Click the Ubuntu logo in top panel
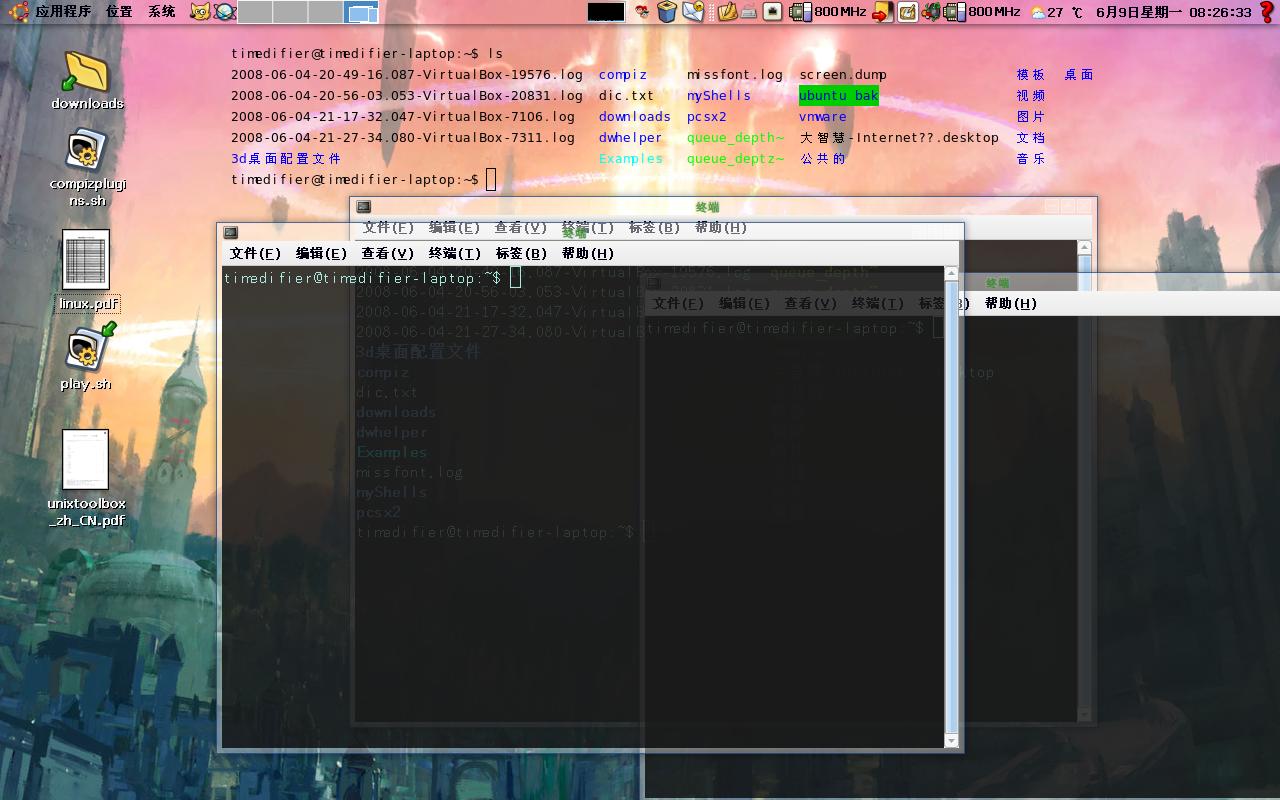The width and height of the screenshot is (1280, 800). coord(17,12)
